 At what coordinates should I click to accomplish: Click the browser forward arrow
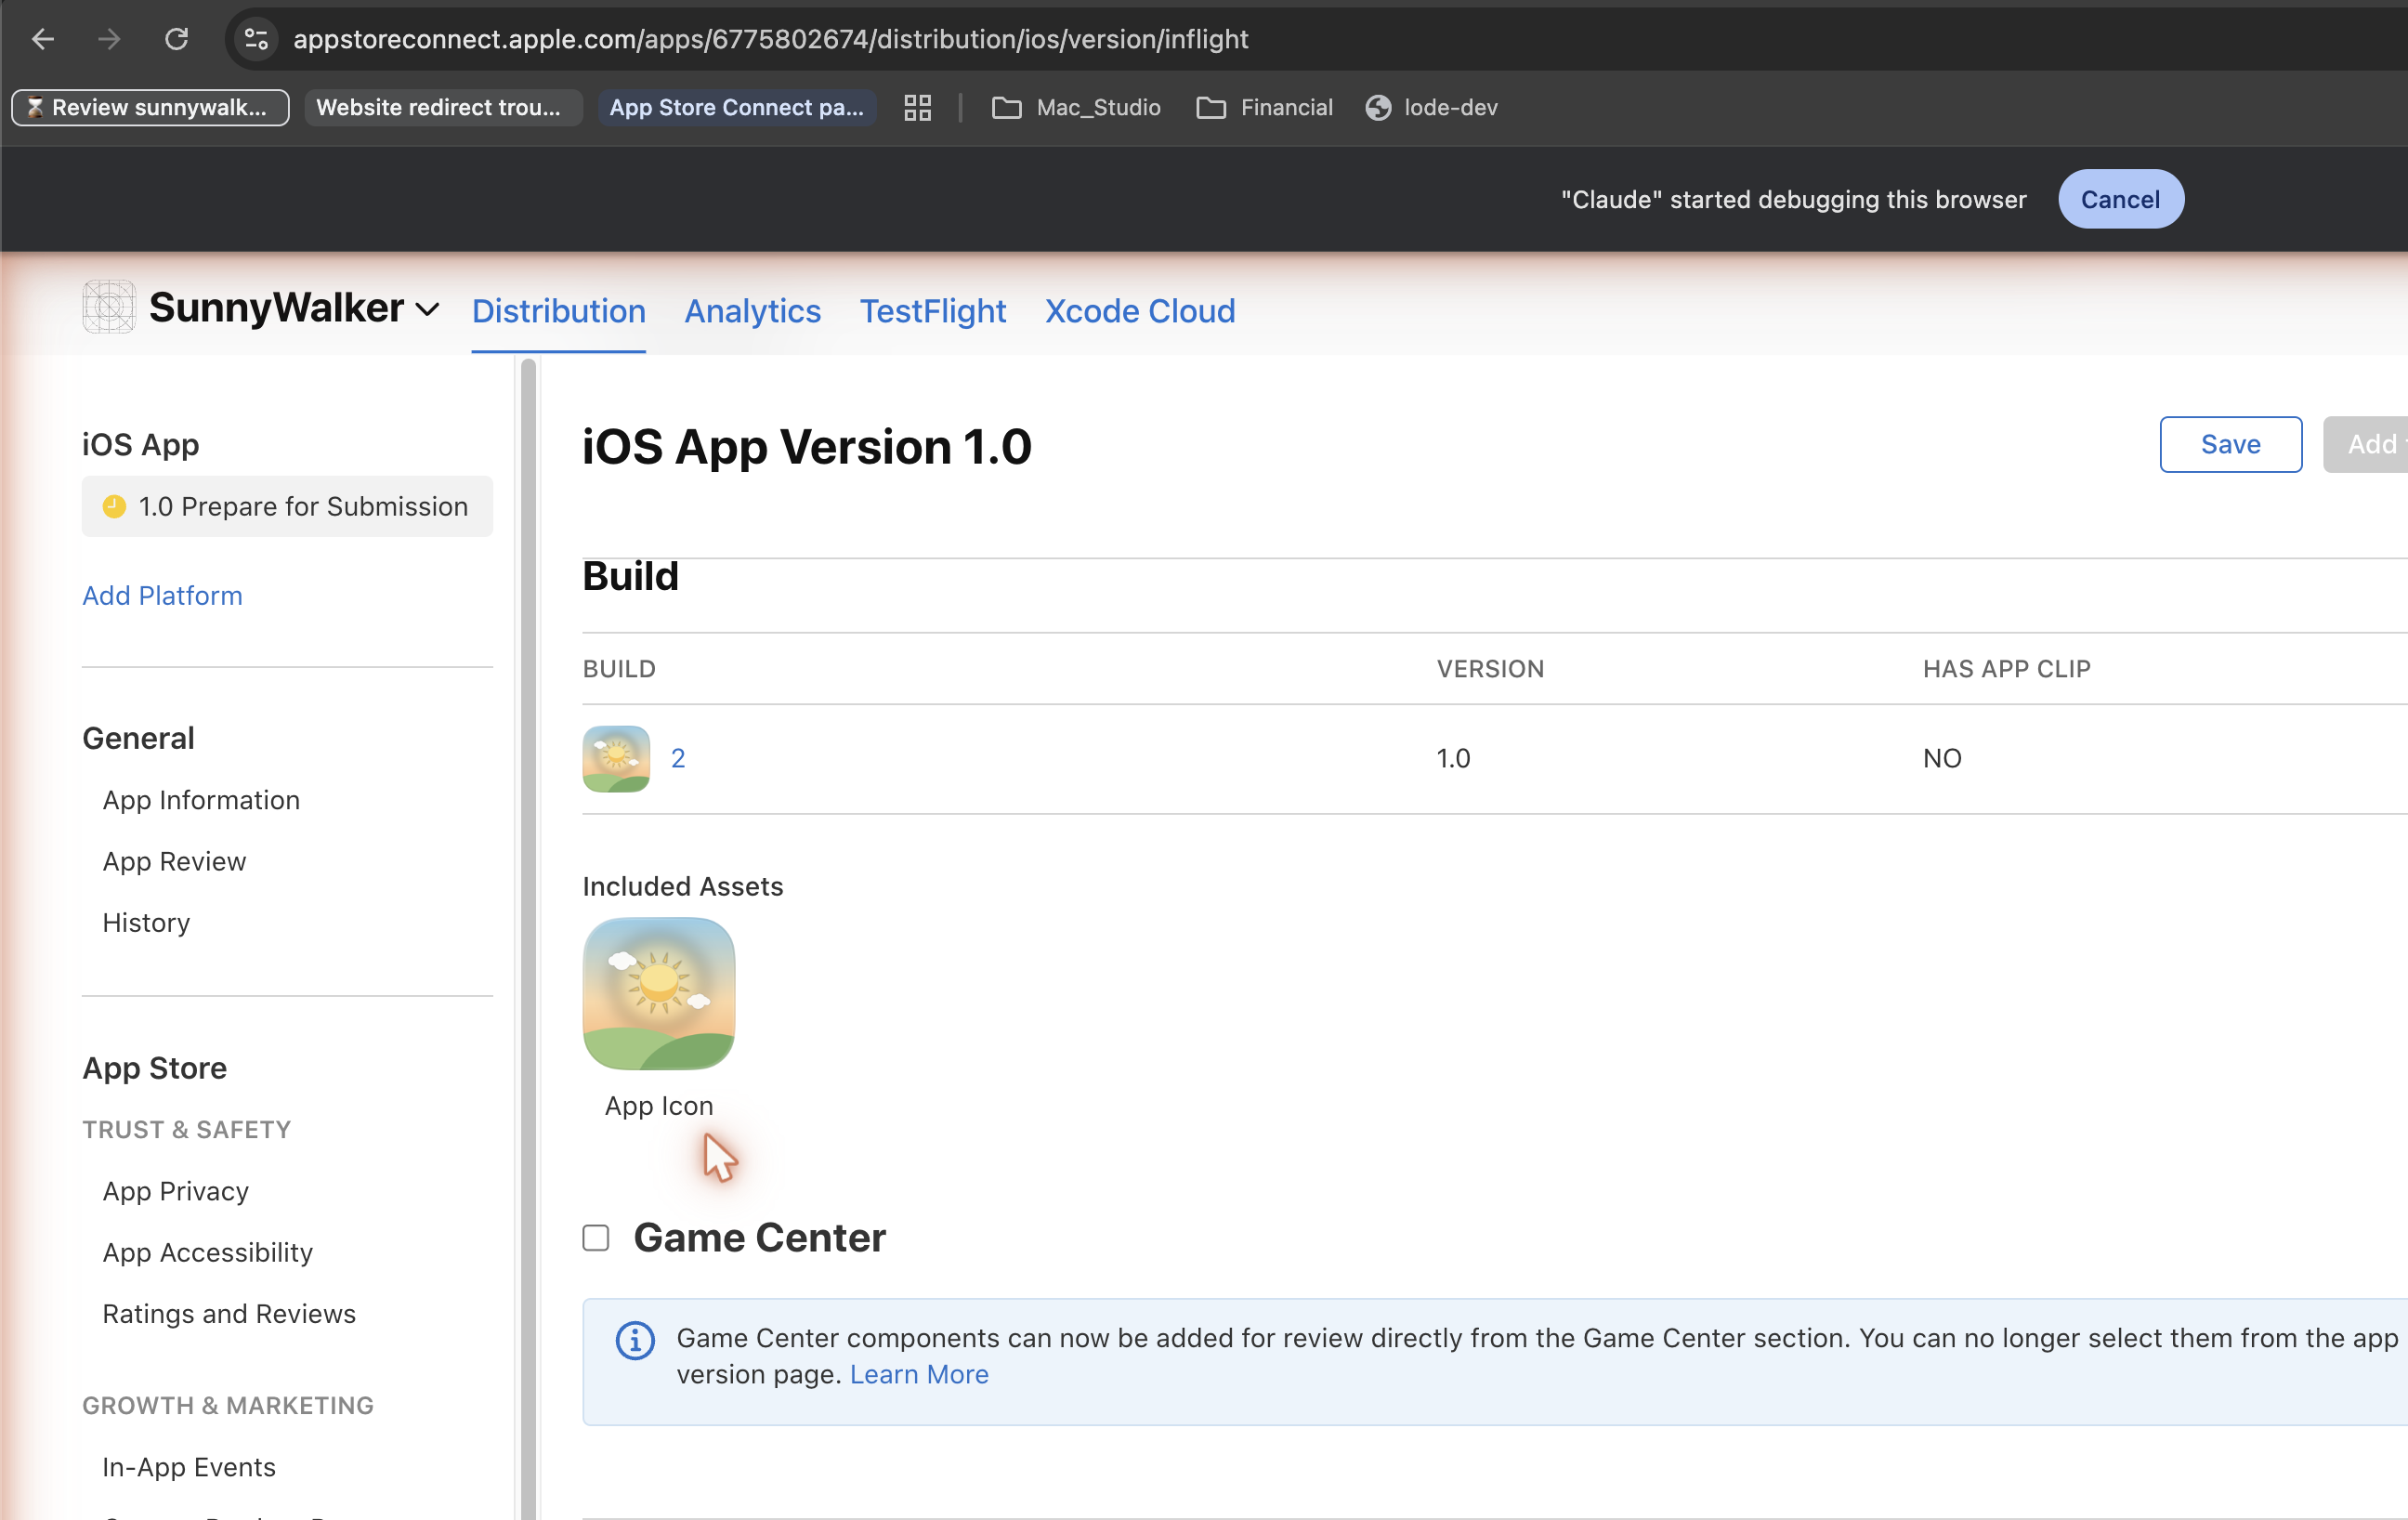pos(109,39)
